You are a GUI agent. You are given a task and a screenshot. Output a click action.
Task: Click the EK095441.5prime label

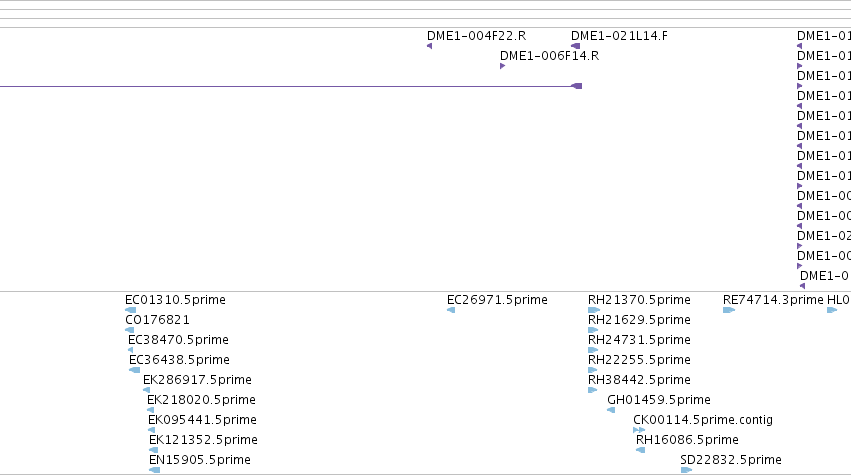pos(202,420)
